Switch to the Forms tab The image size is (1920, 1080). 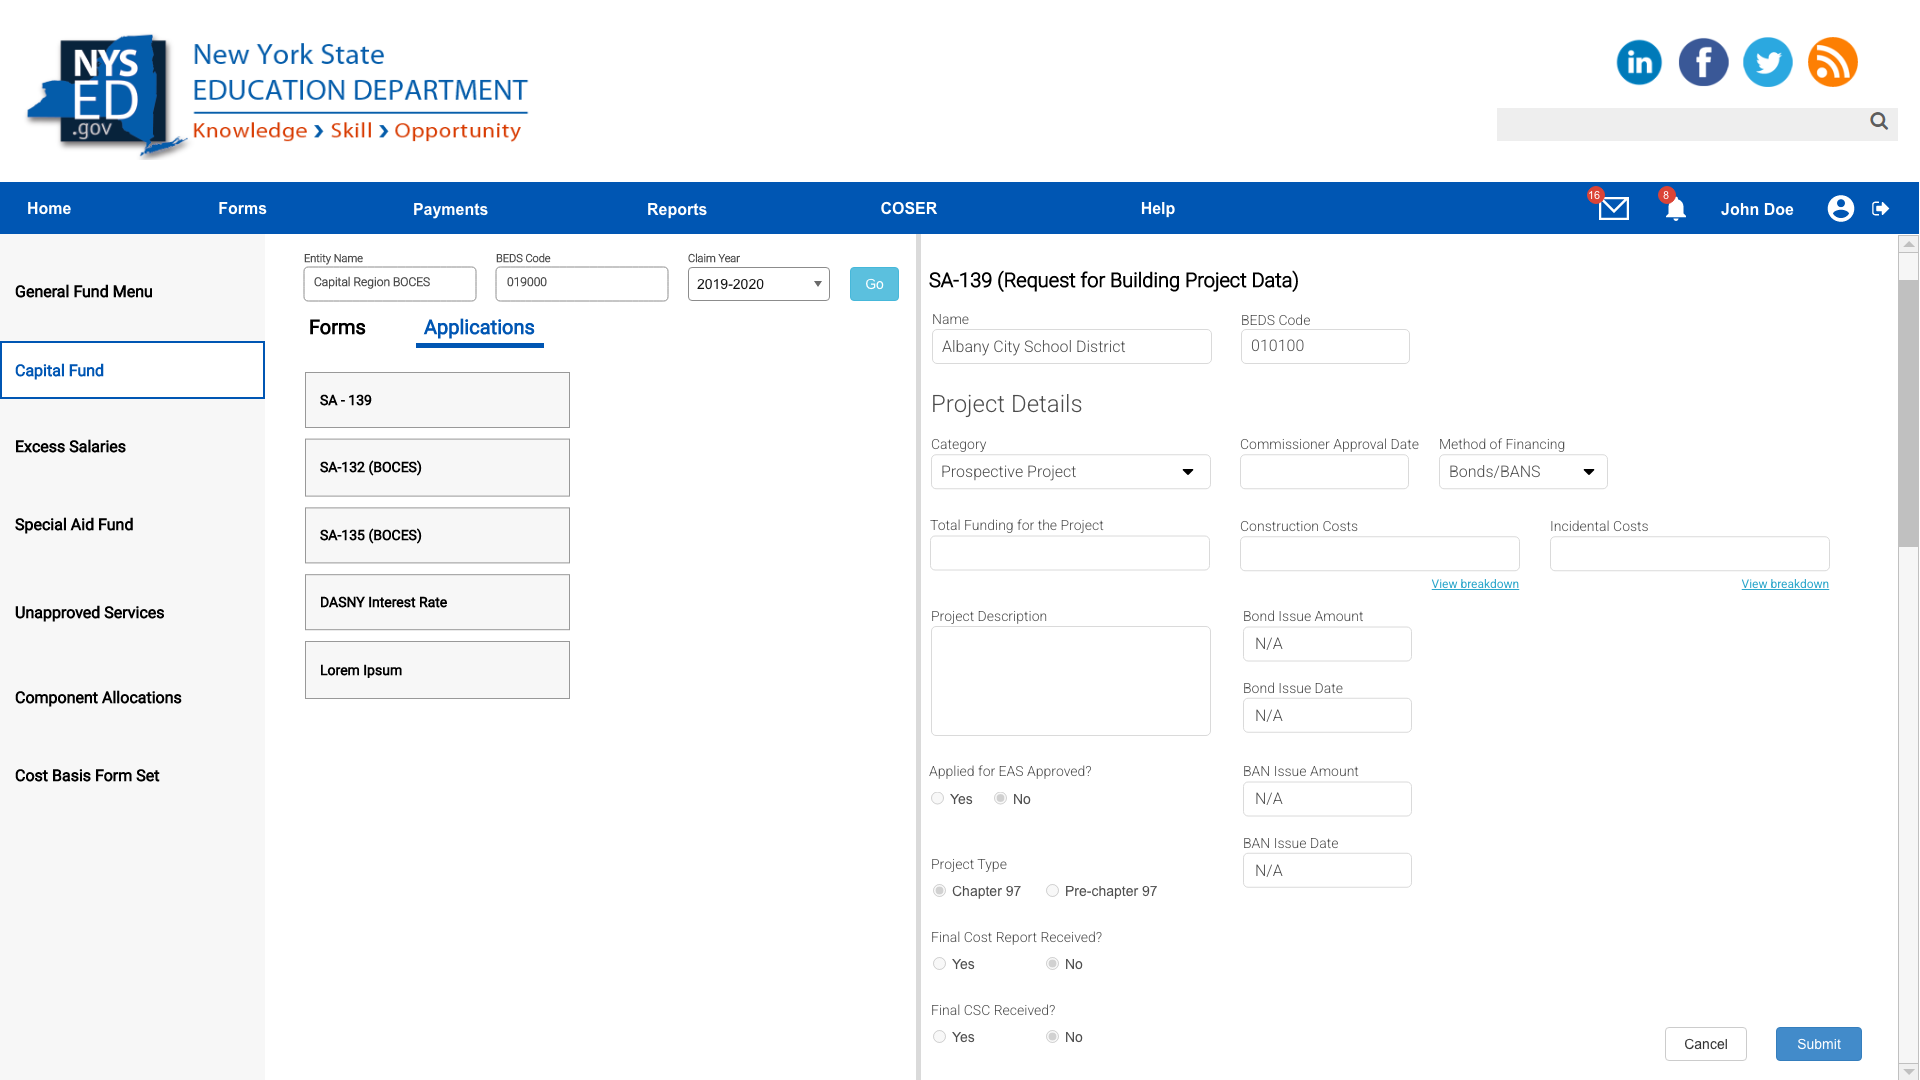(337, 328)
